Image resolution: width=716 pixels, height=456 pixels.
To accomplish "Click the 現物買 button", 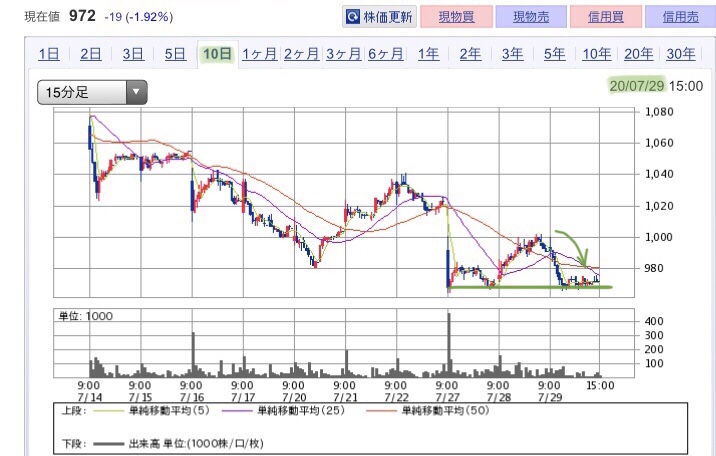I will [x=456, y=17].
